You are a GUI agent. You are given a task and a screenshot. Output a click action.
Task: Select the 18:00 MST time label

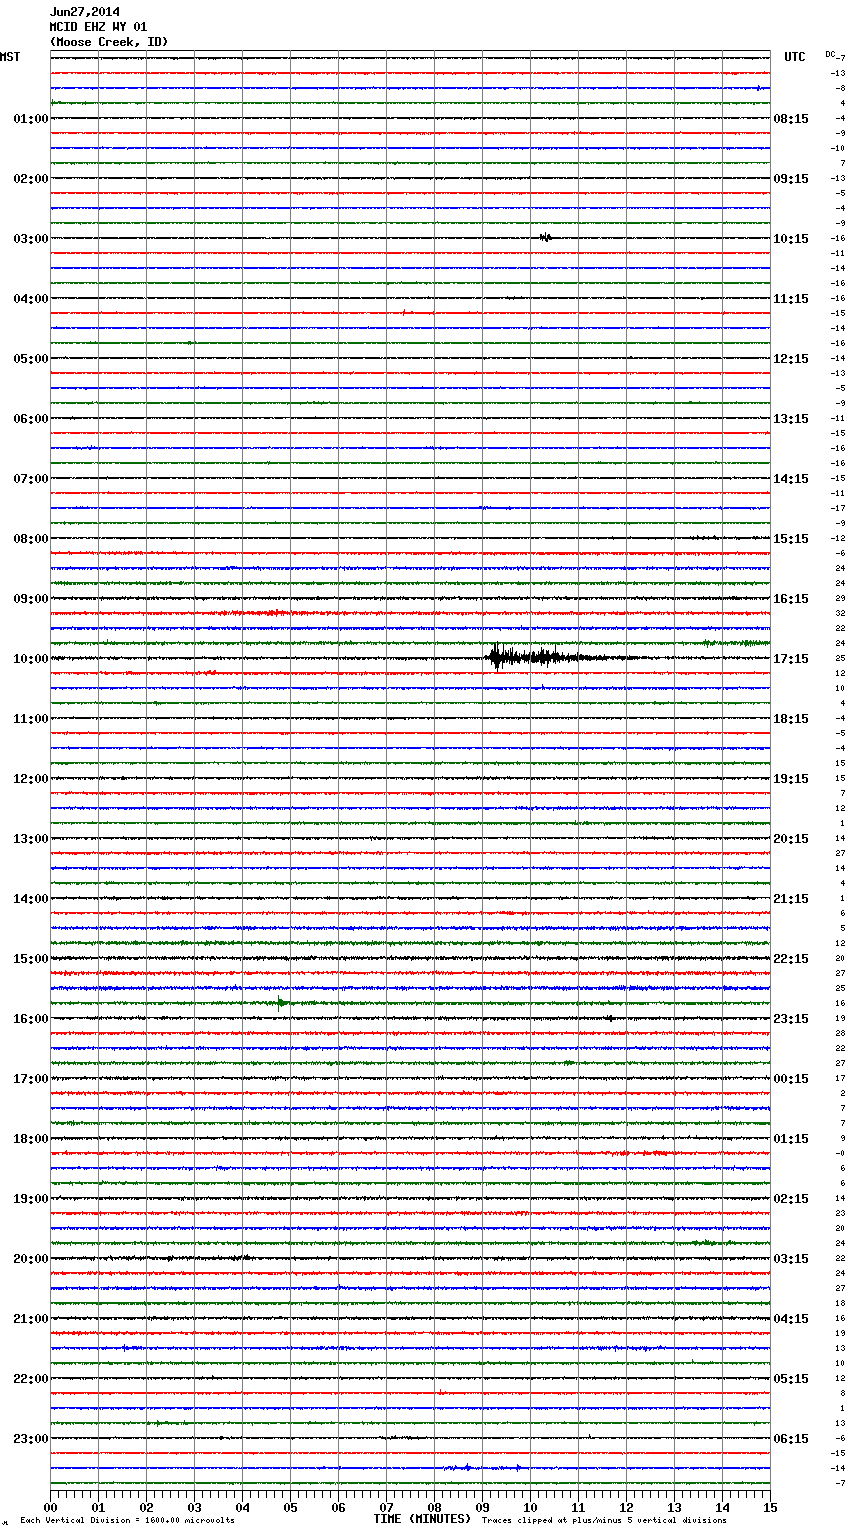(x=31, y=1139)
